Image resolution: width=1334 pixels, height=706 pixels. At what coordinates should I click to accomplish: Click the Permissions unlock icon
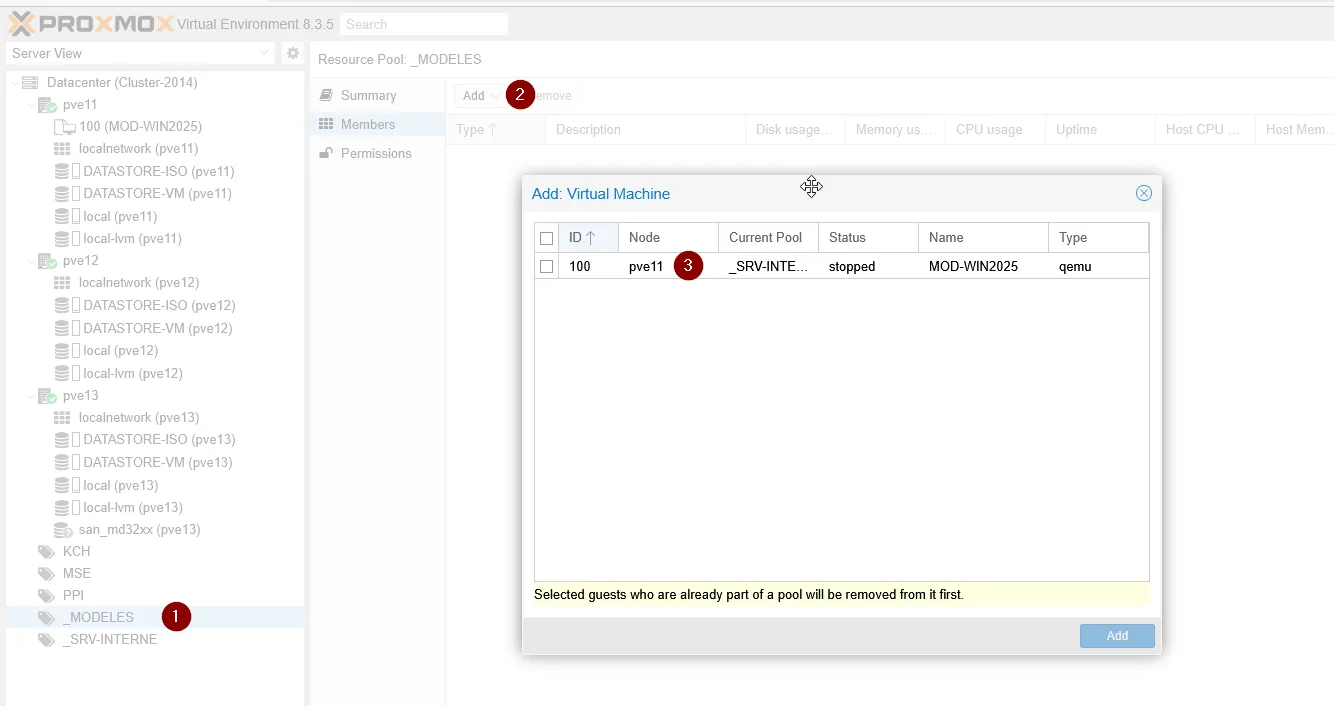(326, 154)
